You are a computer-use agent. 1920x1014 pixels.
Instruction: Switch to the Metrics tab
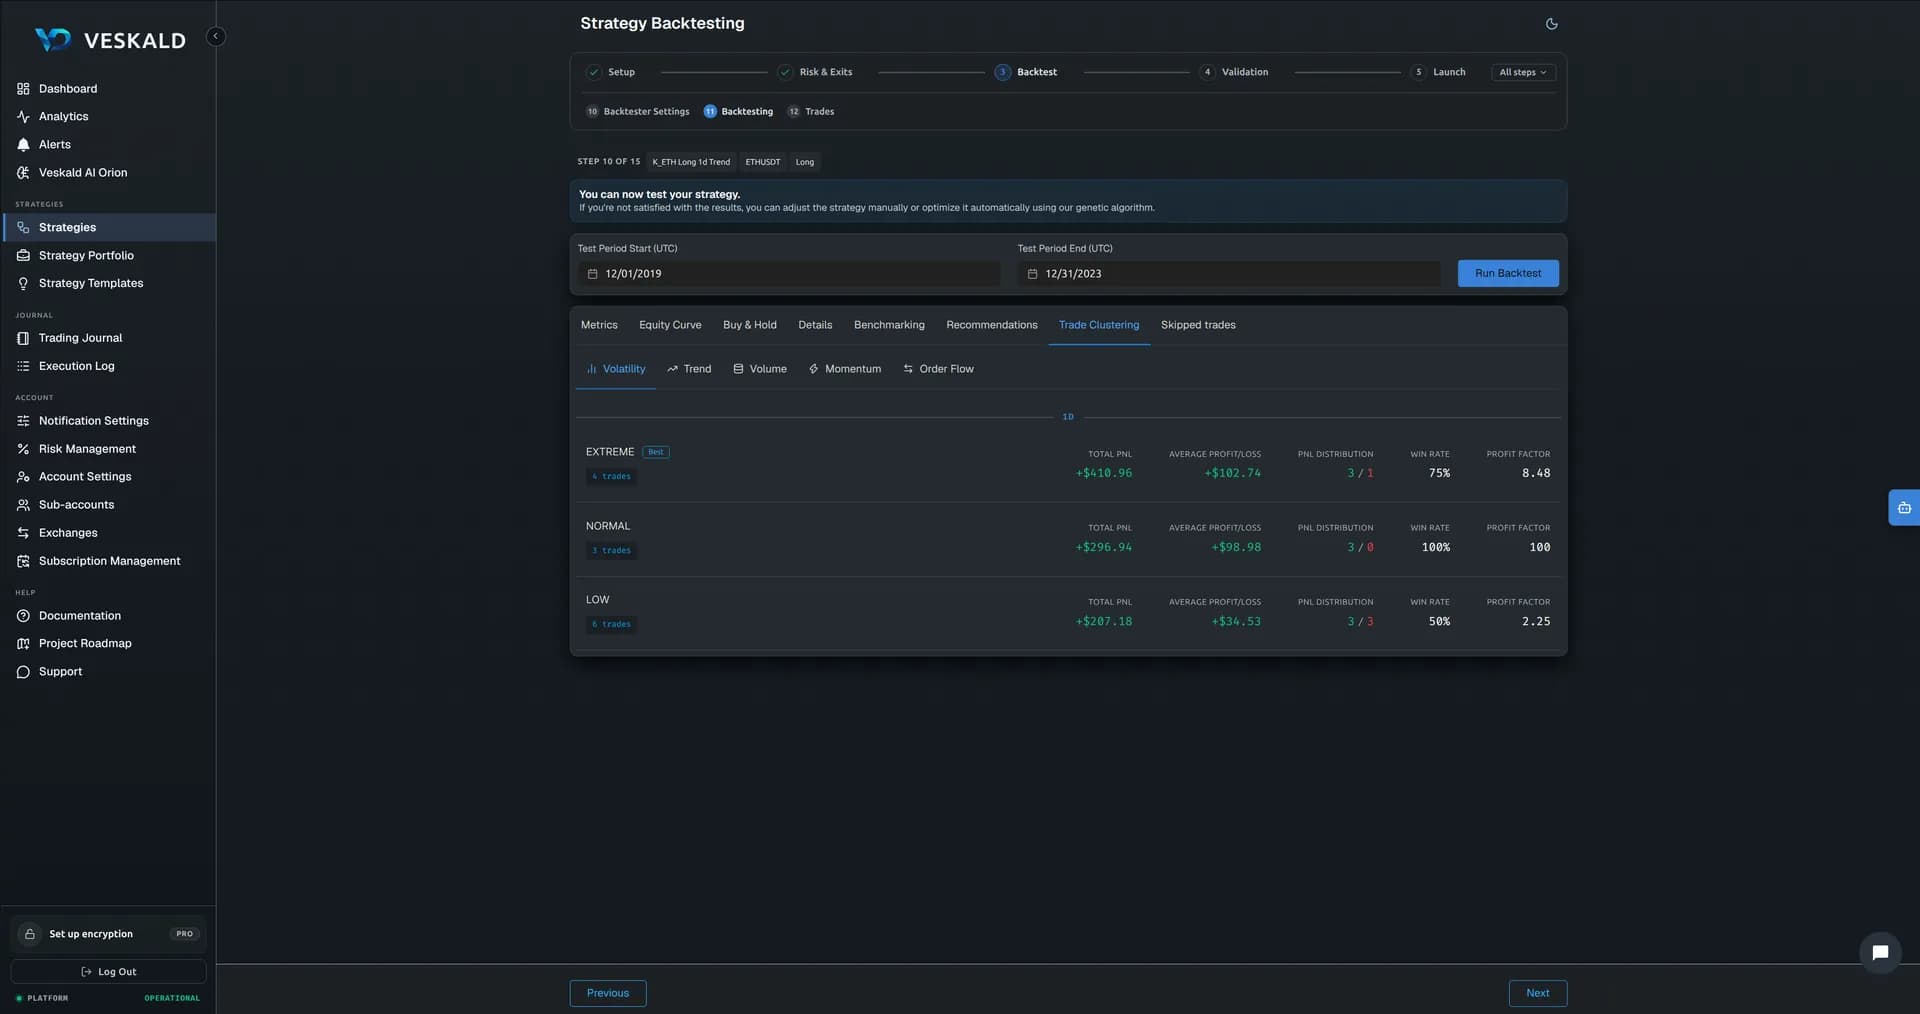pyautogui.click(x=599, y=325)
